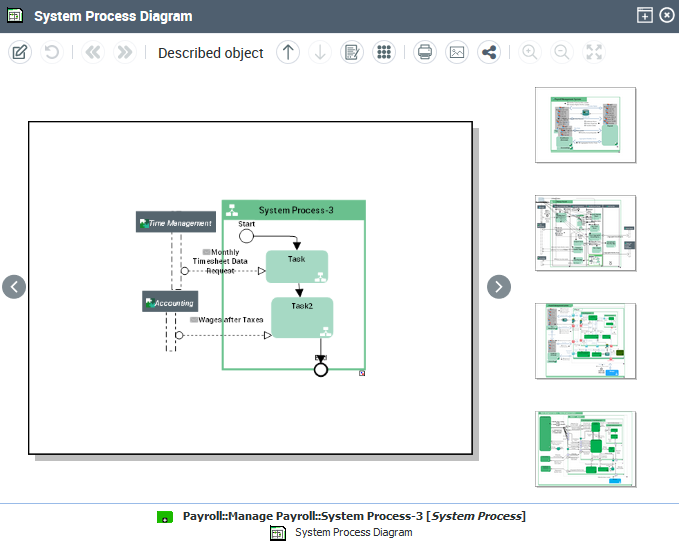The width and height of the screenshot is (679, 544).
Task: Click the Time Management participant box
Action: point(175,222)
